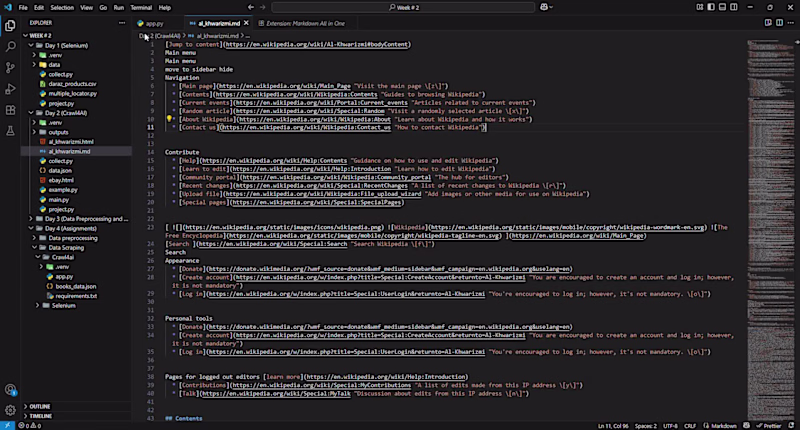Click UTF-8 encoding in status bar
This screenshot has height=430, width=800.
670,426
